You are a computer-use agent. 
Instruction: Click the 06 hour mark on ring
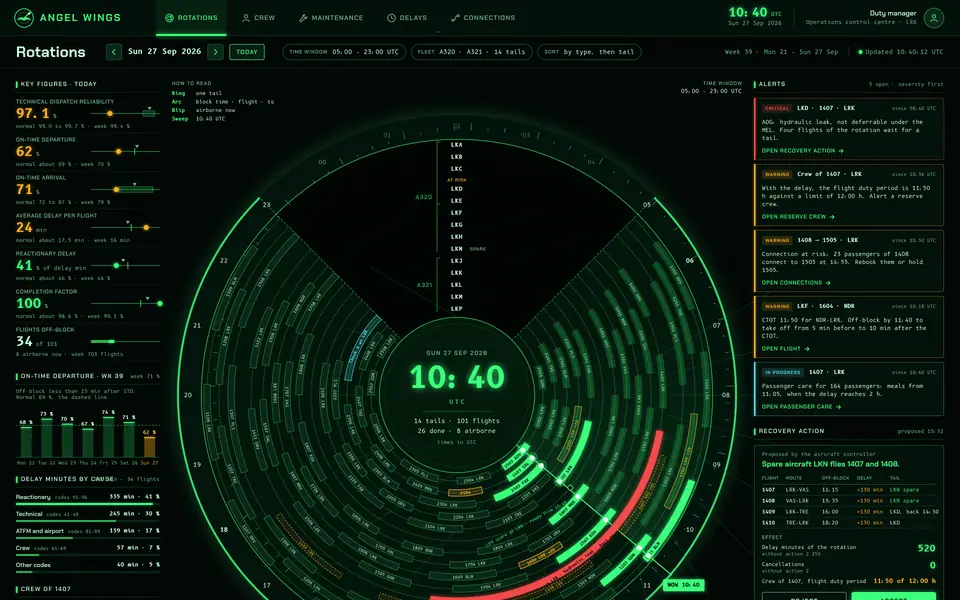tap(689, 260)
